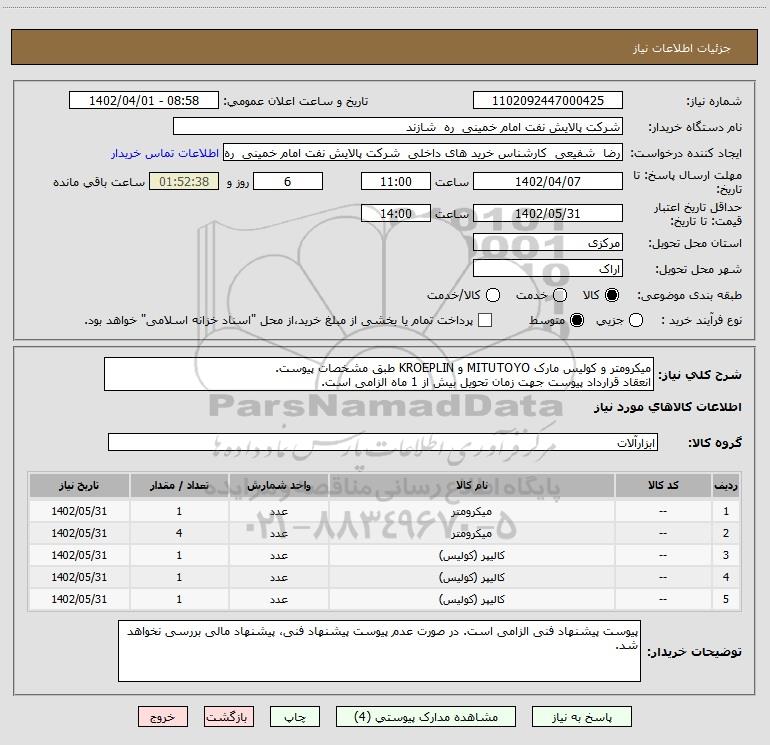This screenshot has width=770, height=745.
Task: Click the remaining time 01:52:38 field
Action: pyautogui.click(x=184, y=181)
